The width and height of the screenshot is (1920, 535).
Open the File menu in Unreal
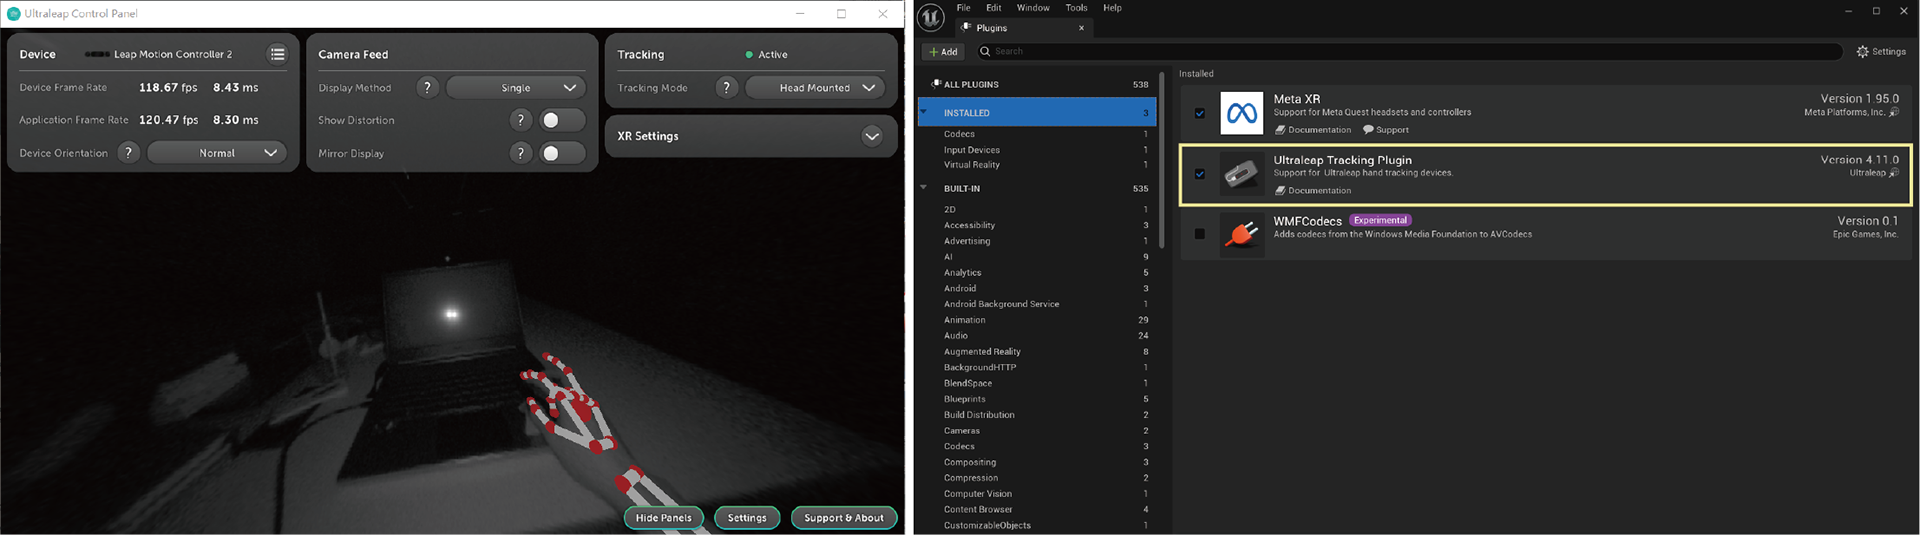(x=963, y=8)
